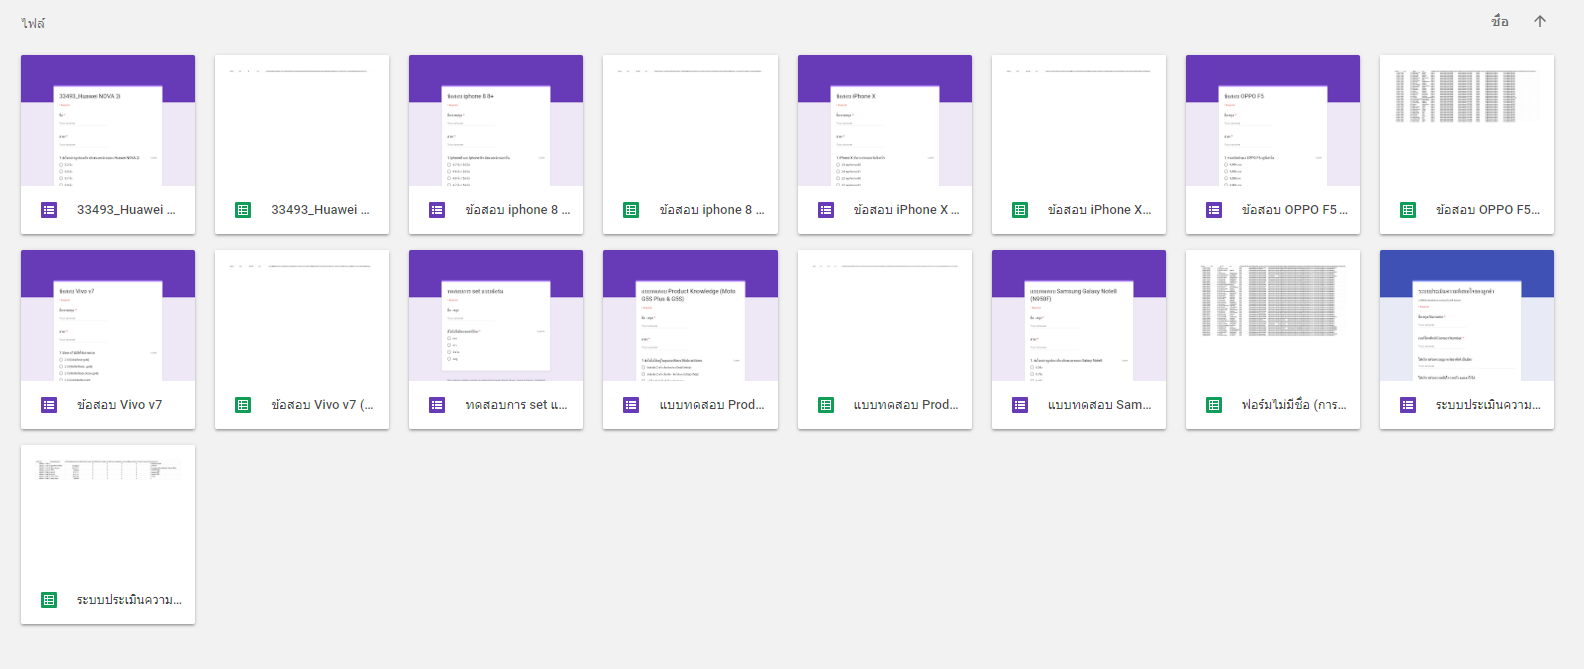Click the file name ทดสอบการ set

click(x=516, y=405)
